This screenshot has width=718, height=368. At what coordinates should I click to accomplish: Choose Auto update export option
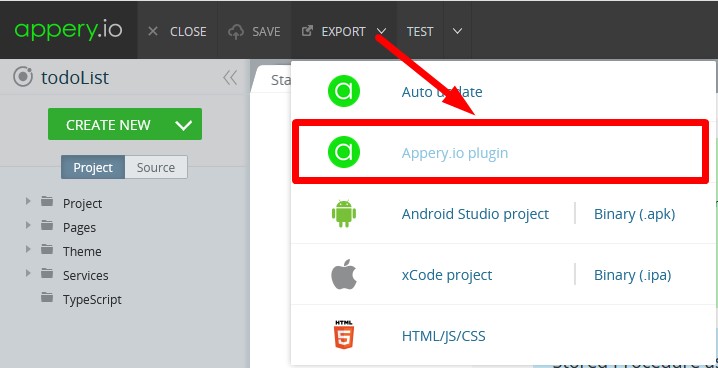[442, 92]
